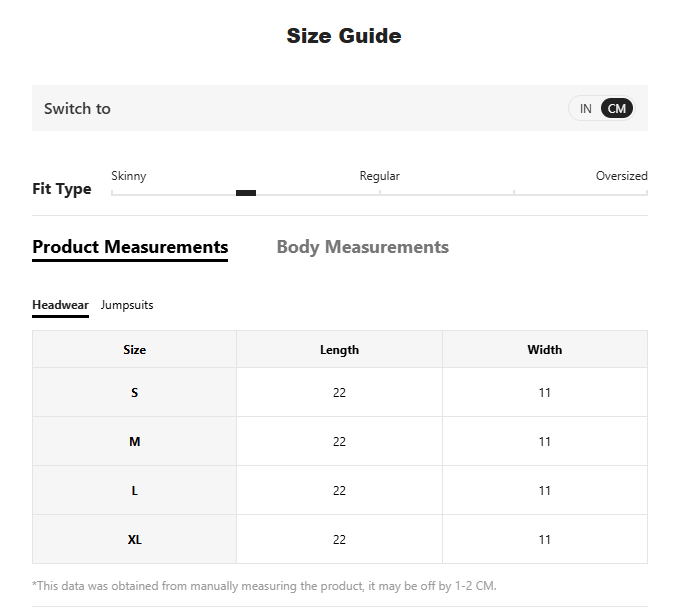
Task: Select the S size row label
Action: click(x=134, y=393)
